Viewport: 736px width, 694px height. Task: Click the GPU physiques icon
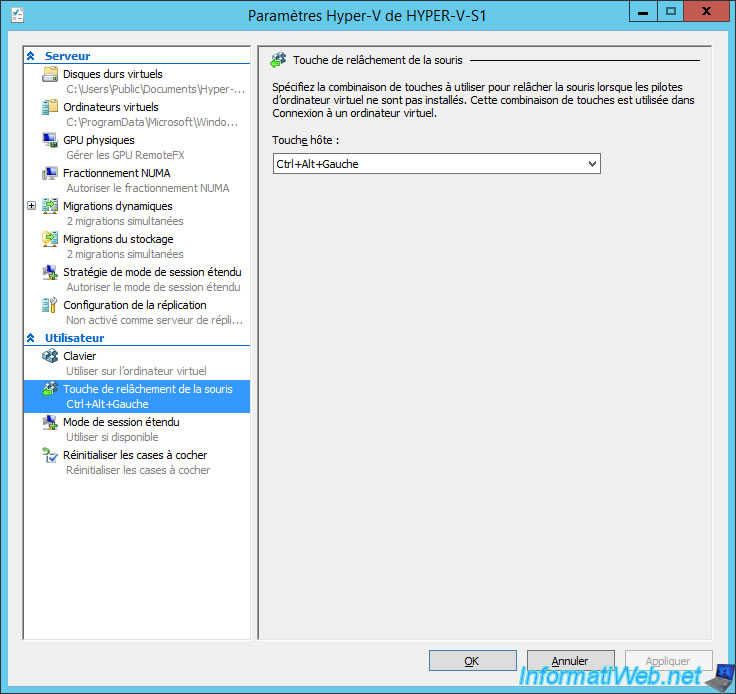pos(50,141)
